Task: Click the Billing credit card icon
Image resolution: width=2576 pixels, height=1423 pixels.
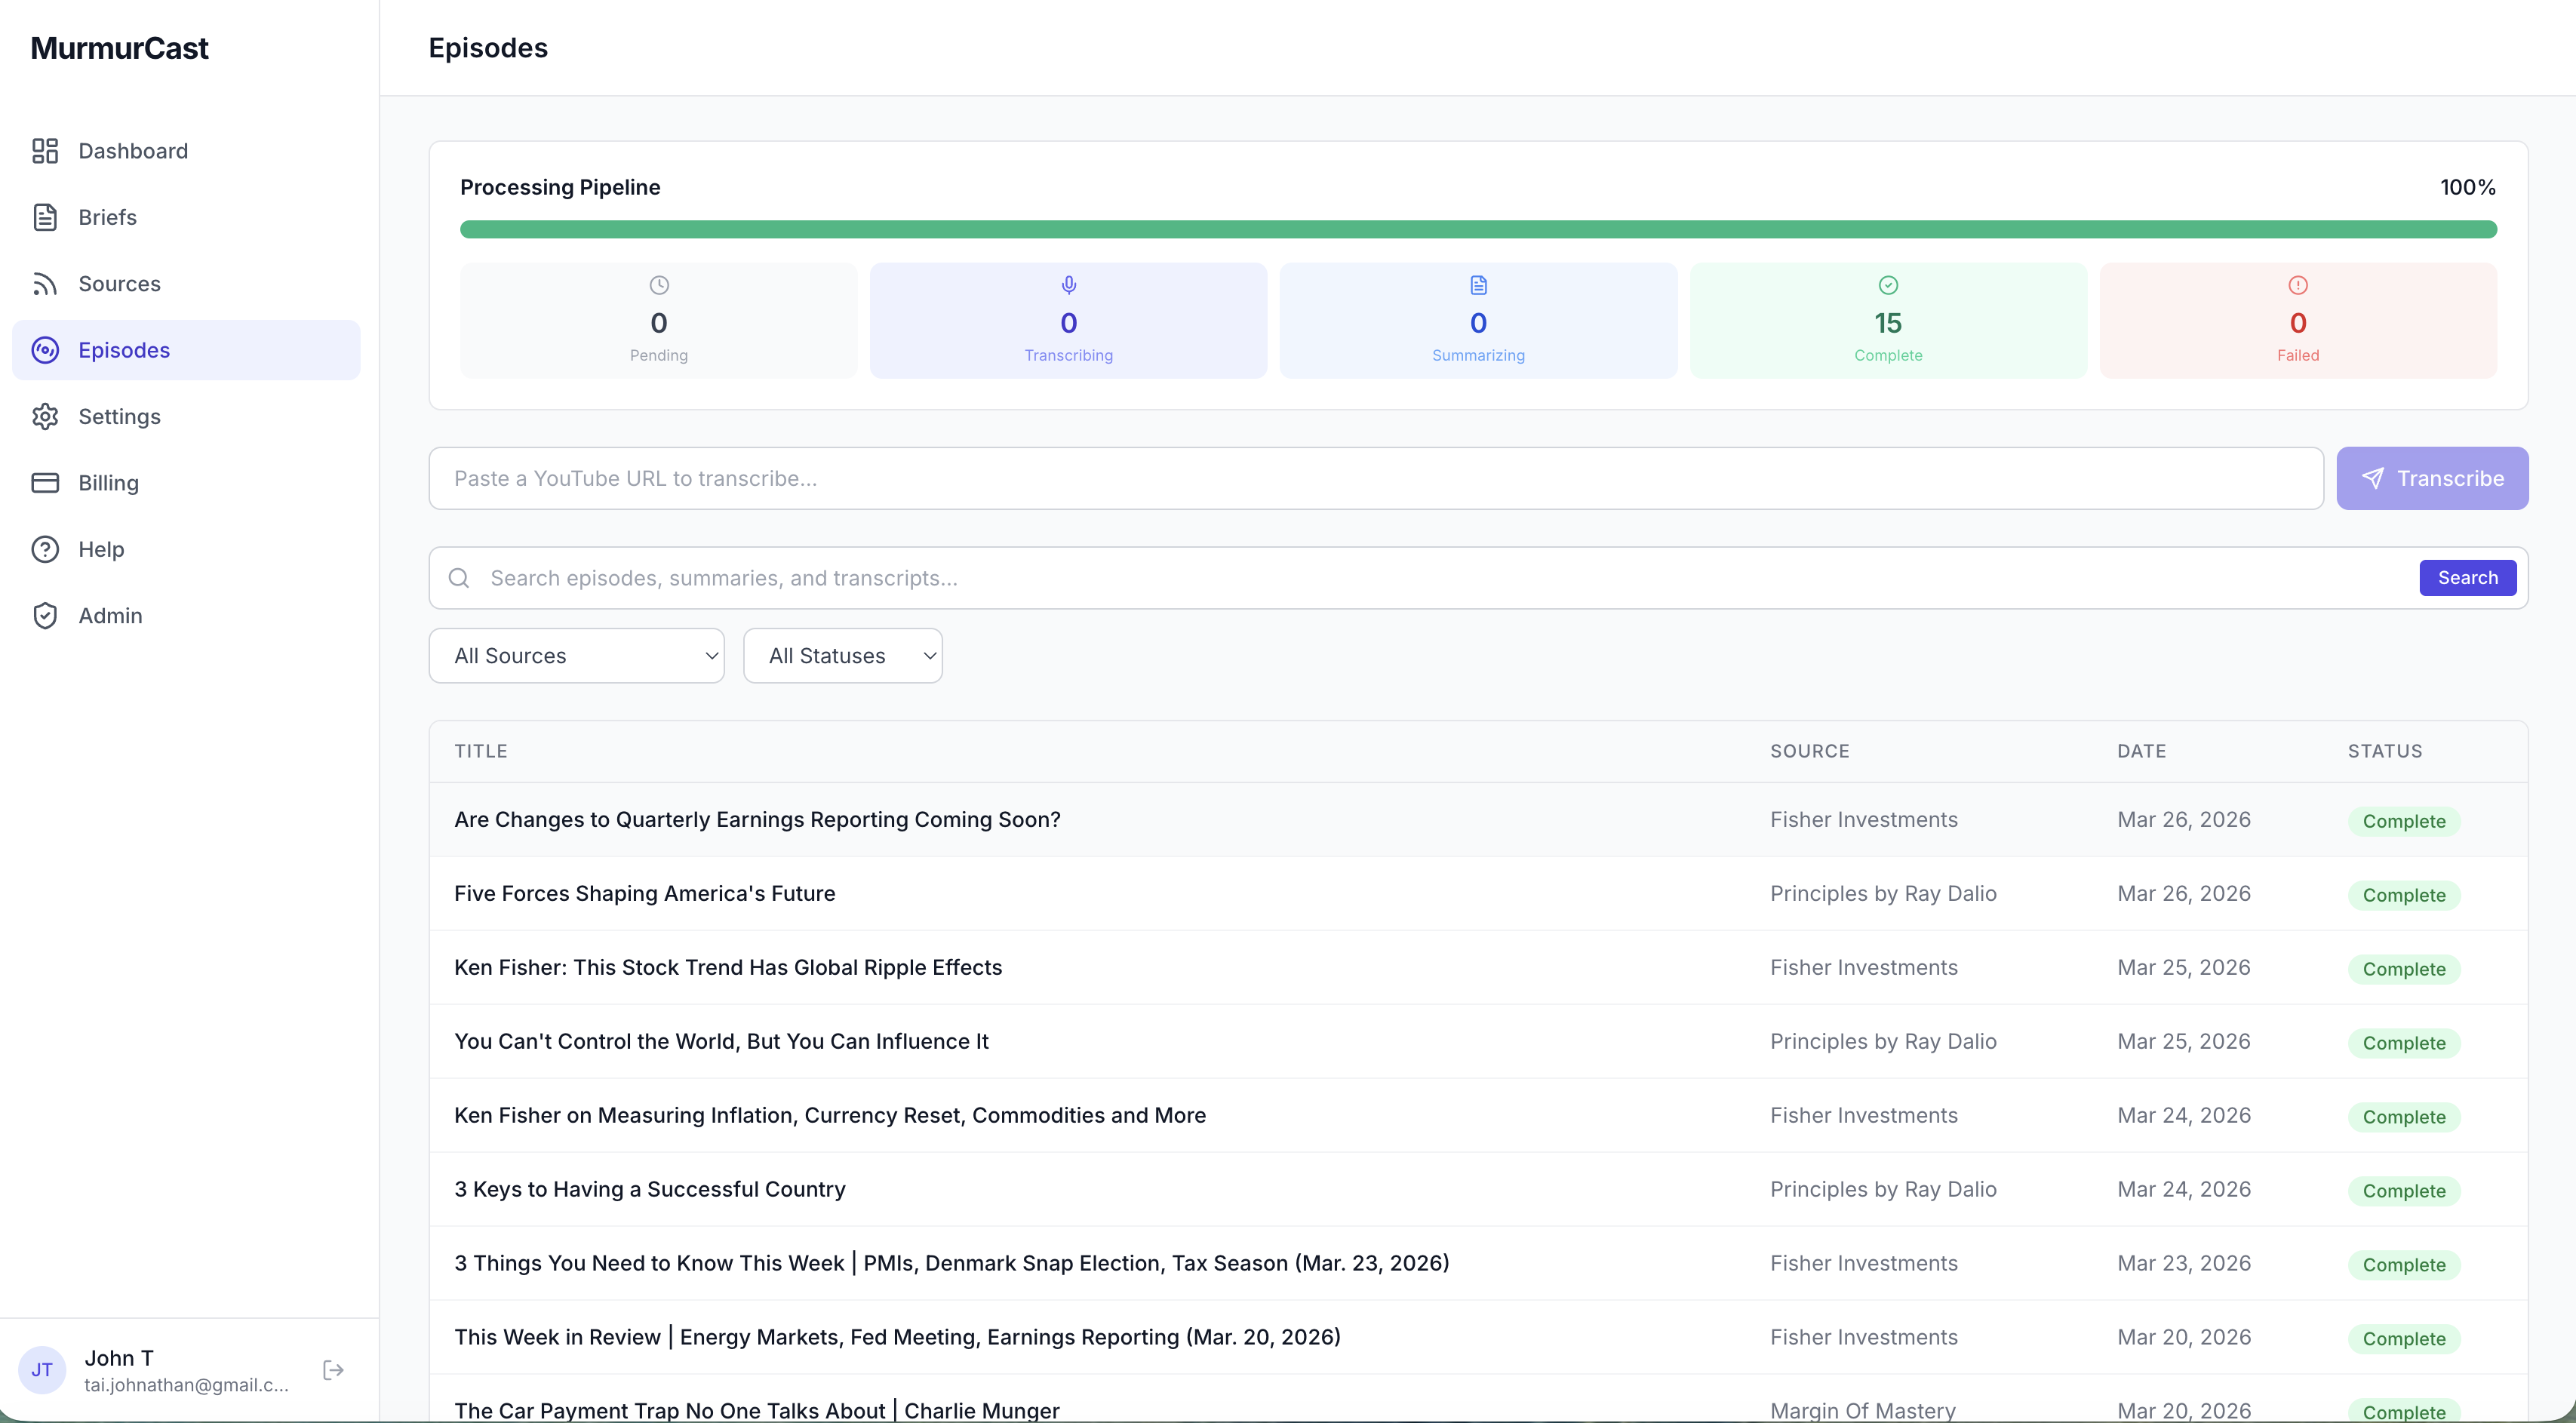Action: point(45,483)
